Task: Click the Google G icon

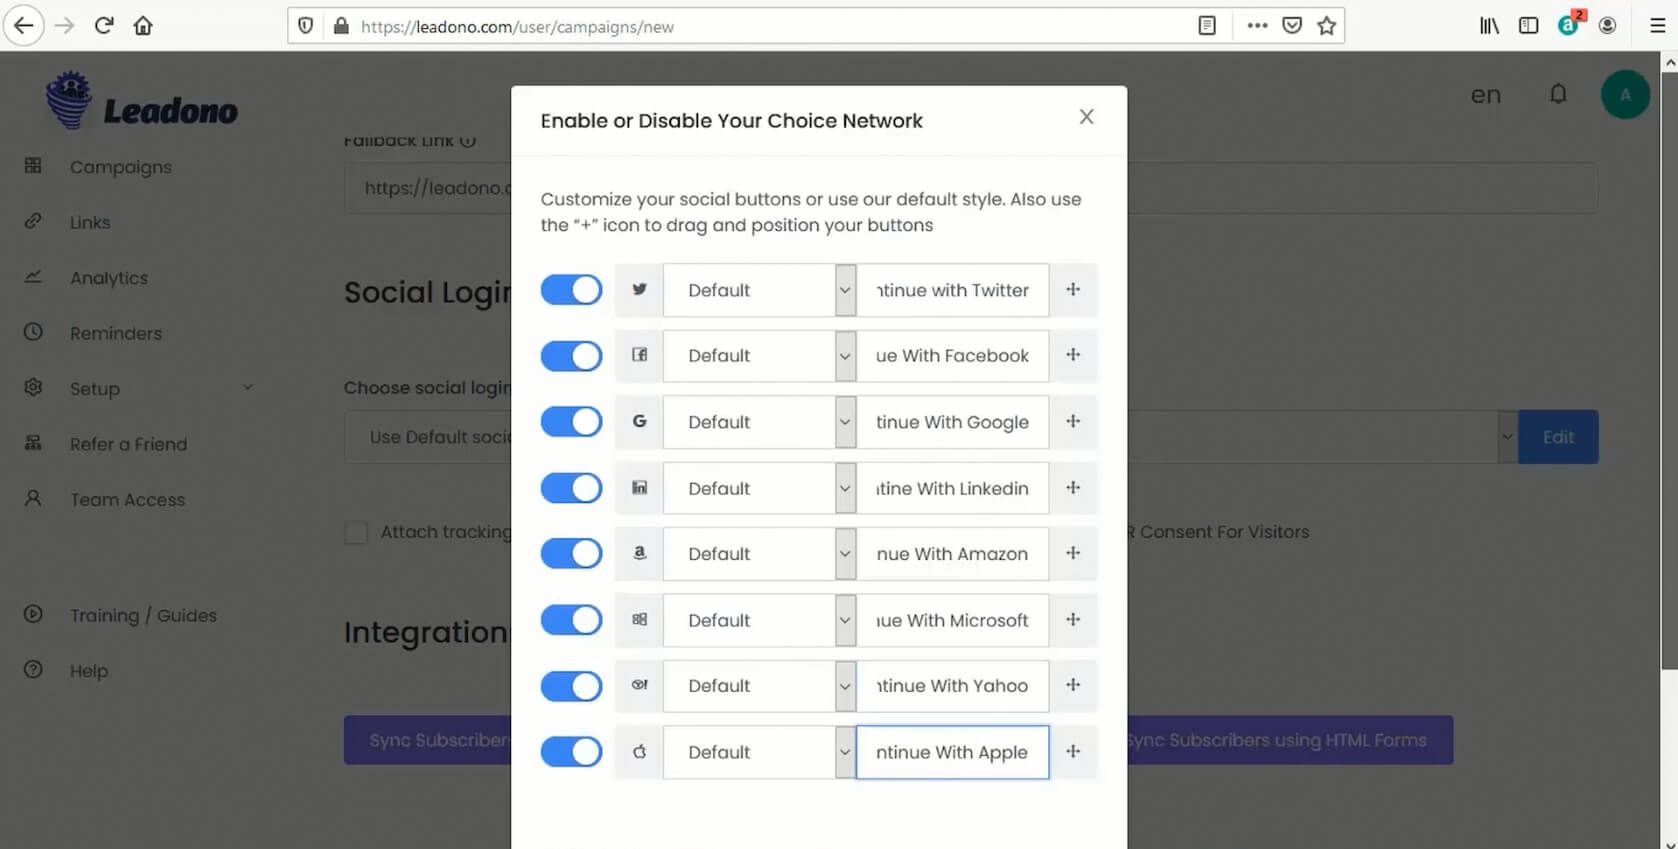Action: coord(639,421)
